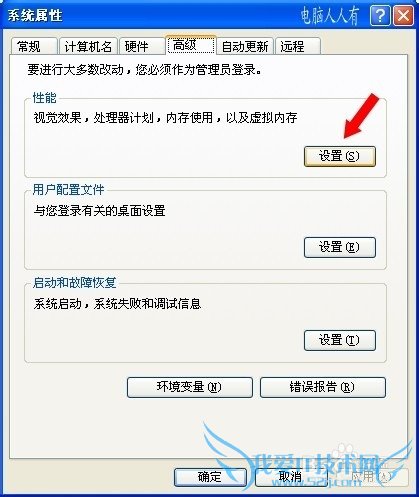Click the 高级 tab
Image resolution: width=419 pixels, height=497 pixels.
(191, 45)
